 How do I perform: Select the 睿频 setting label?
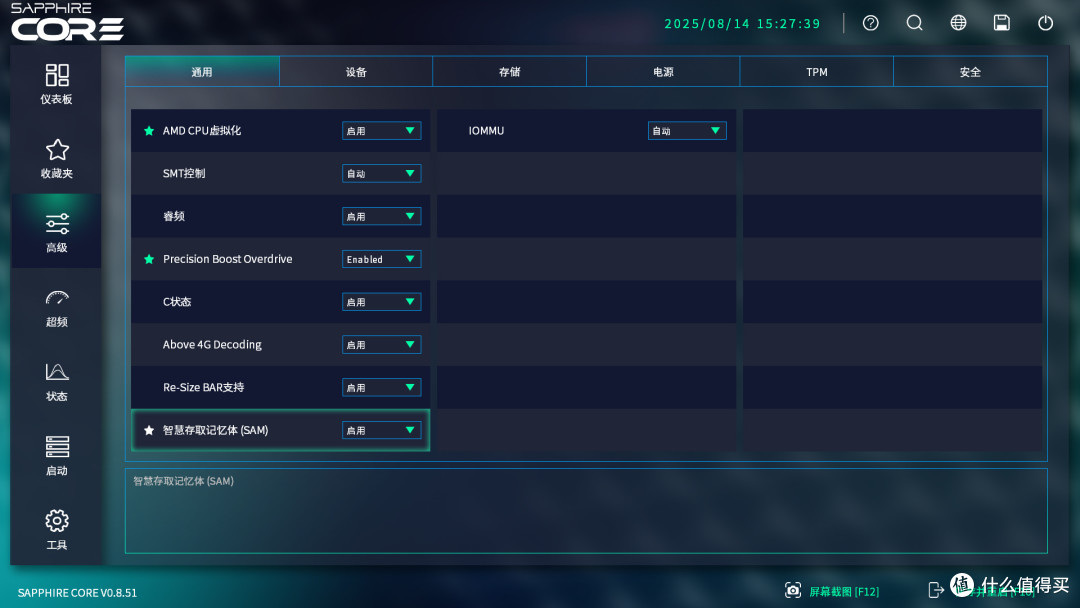[x=174, y=216]
